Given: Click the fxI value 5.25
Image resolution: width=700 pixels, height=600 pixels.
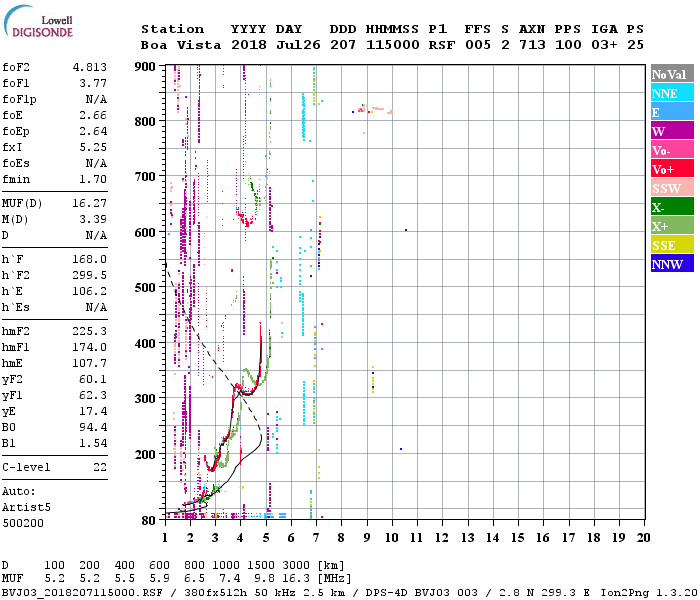Looking at the screenshot, I should tap(93, 147).
